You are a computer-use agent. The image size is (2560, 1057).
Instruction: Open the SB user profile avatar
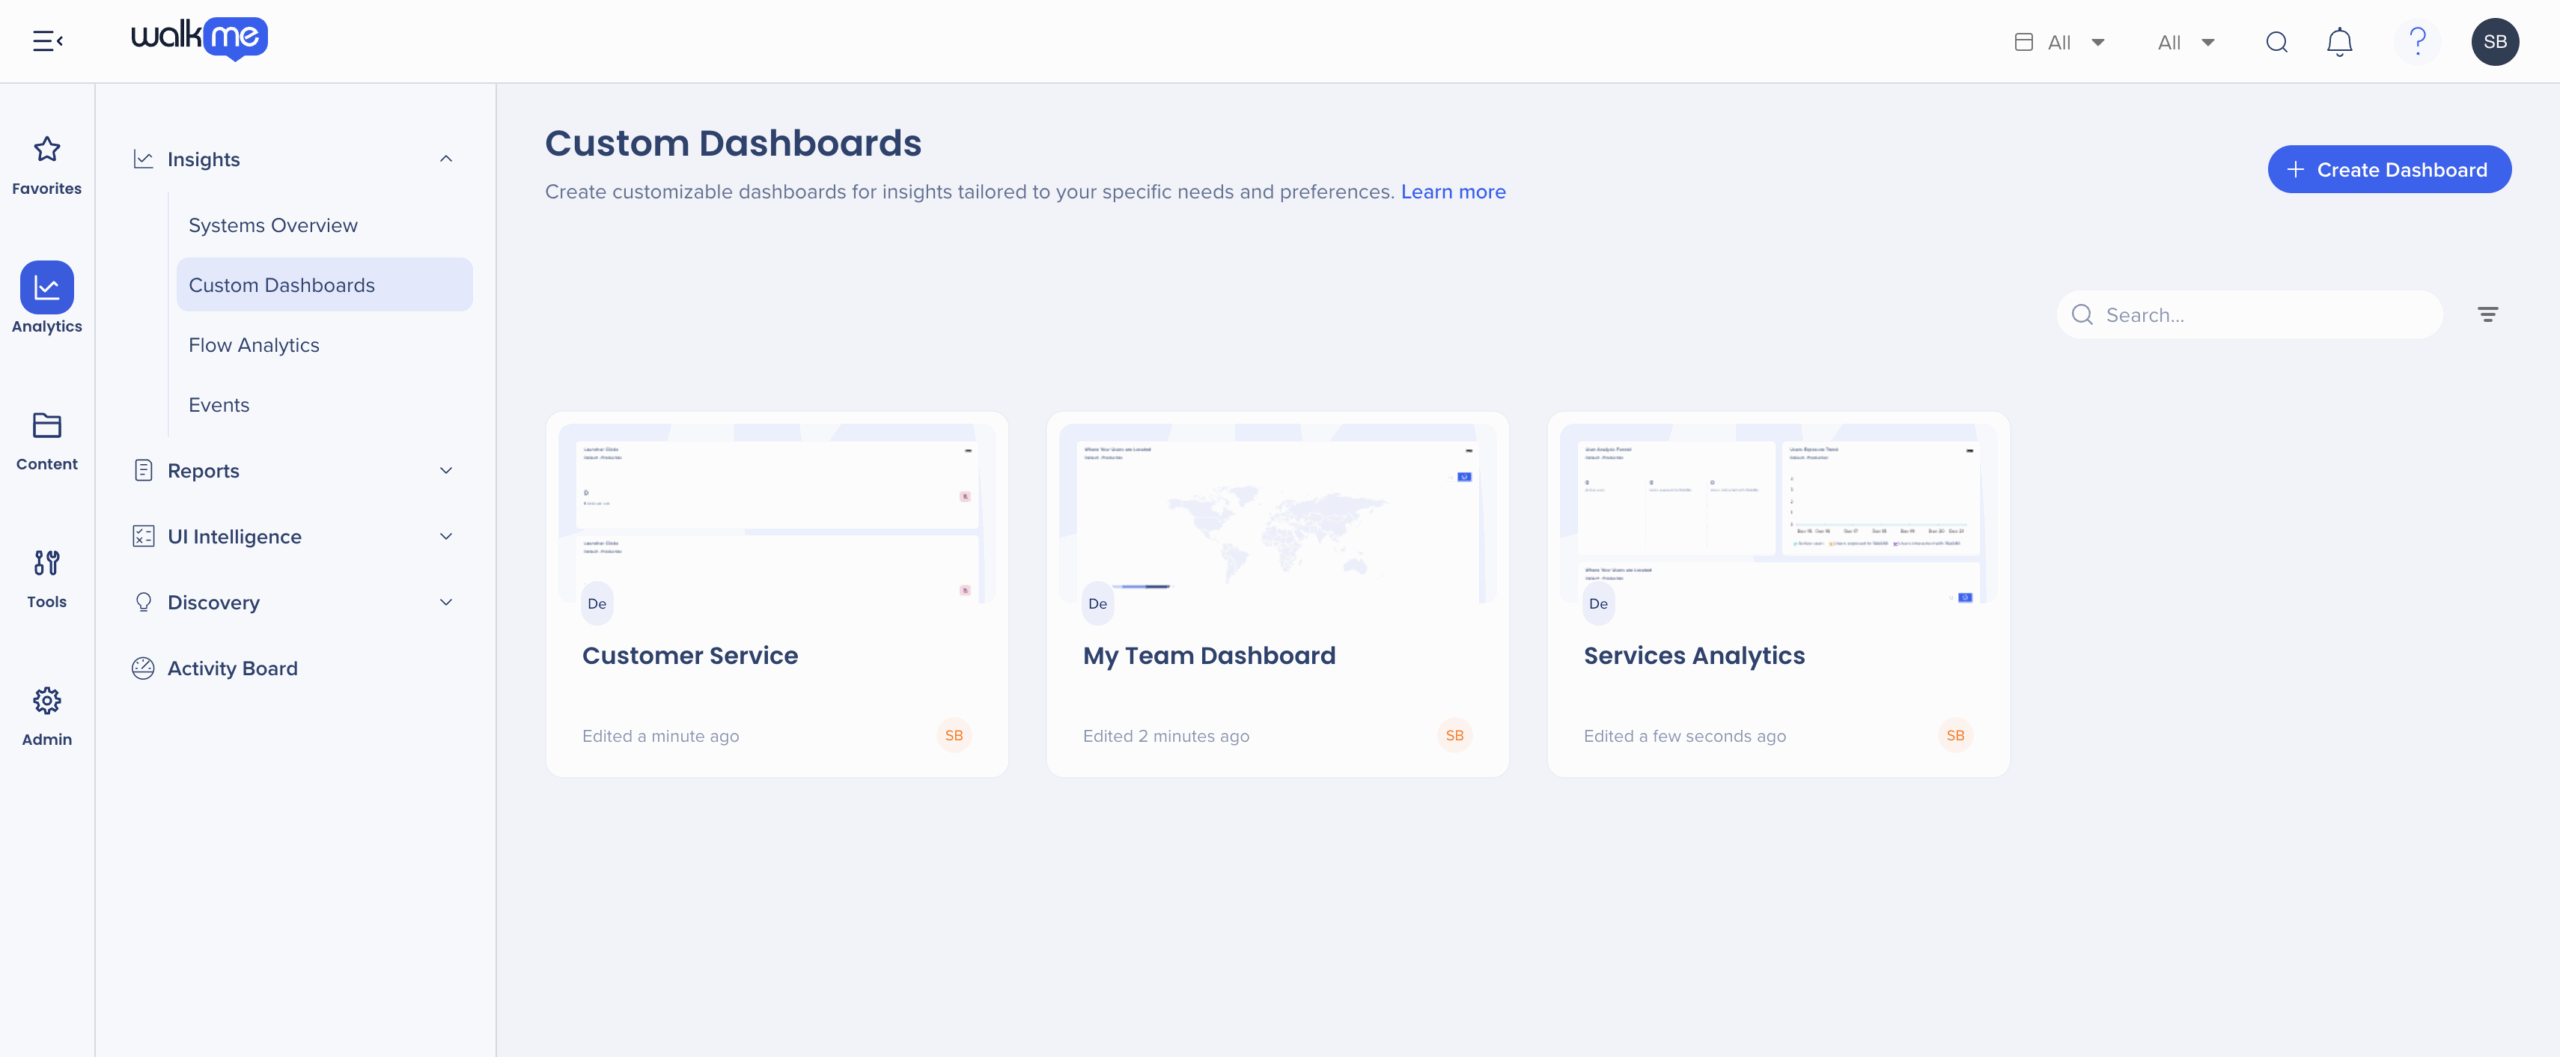2494,42
